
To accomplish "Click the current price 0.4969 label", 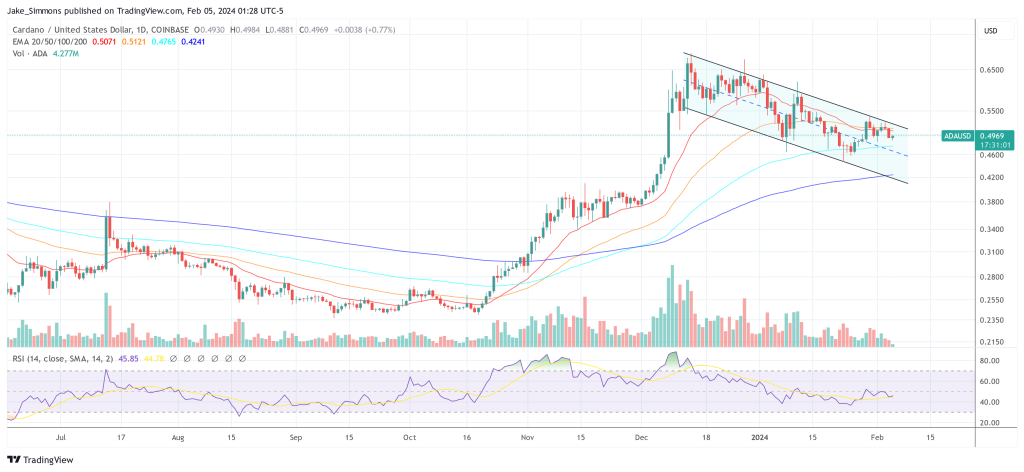I will pyautogui.click(x=993, y=135).
